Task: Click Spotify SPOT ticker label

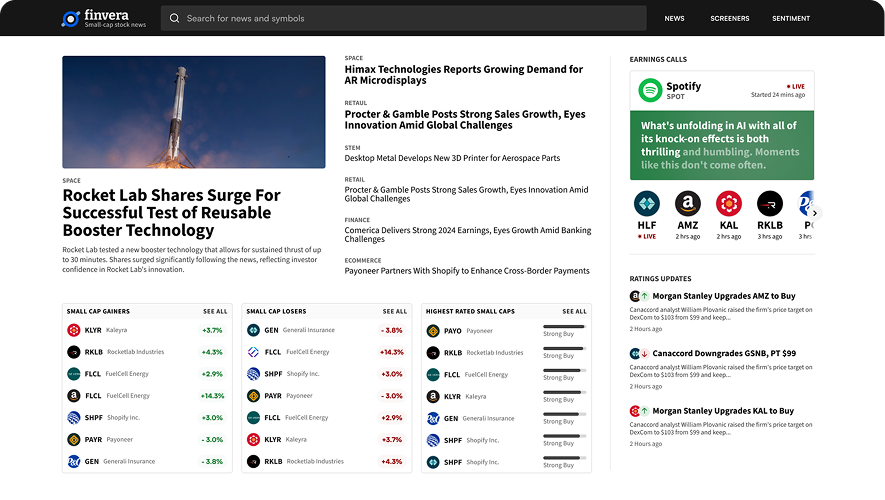Action: [x=675, y=97]
